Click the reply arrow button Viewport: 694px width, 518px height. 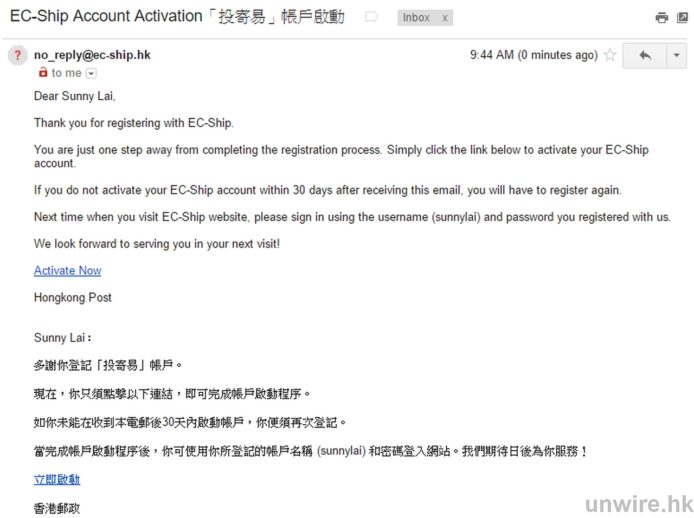(644, 56)
